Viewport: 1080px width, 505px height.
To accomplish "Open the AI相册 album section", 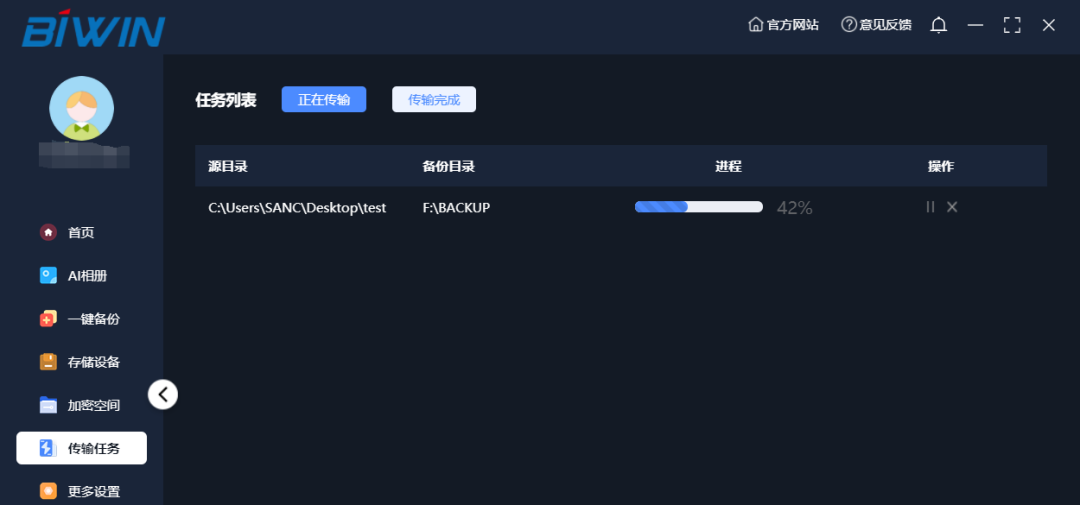I will pos(73,276).
